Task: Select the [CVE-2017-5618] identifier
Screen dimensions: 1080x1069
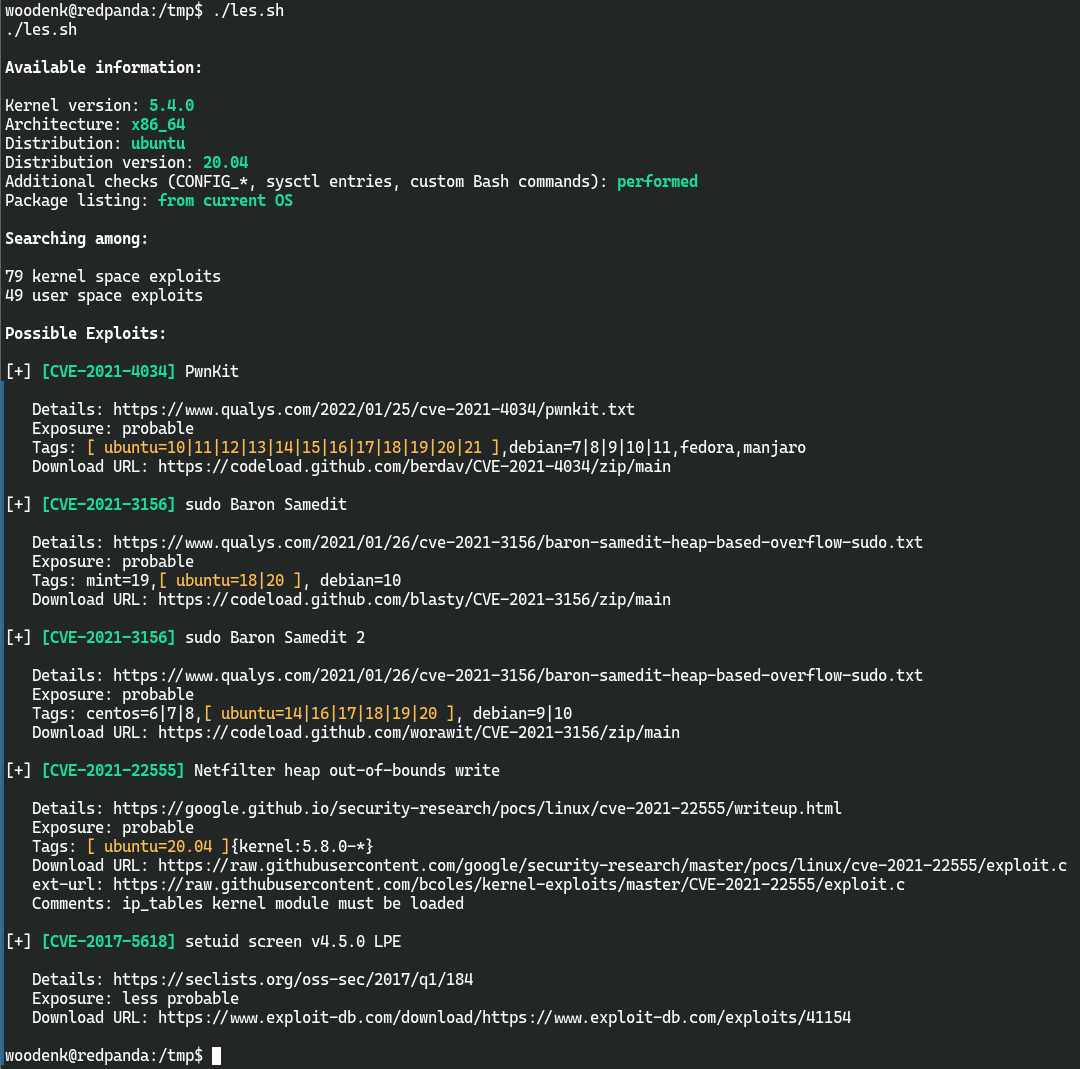Action: point(108,942)
